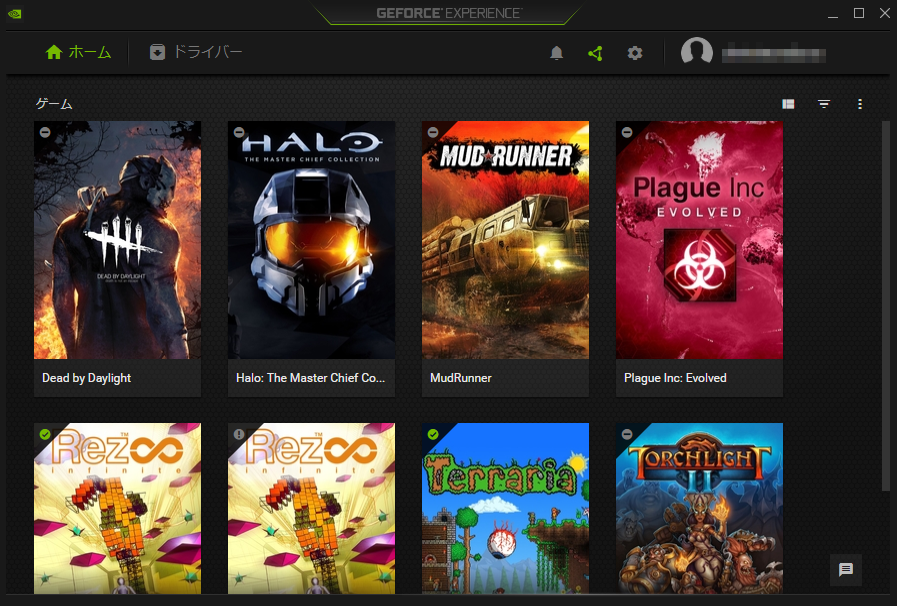Click the user profile avatar
Viewport: 897px width, 606px height.
pyautogui.click(x=697, y=53)
